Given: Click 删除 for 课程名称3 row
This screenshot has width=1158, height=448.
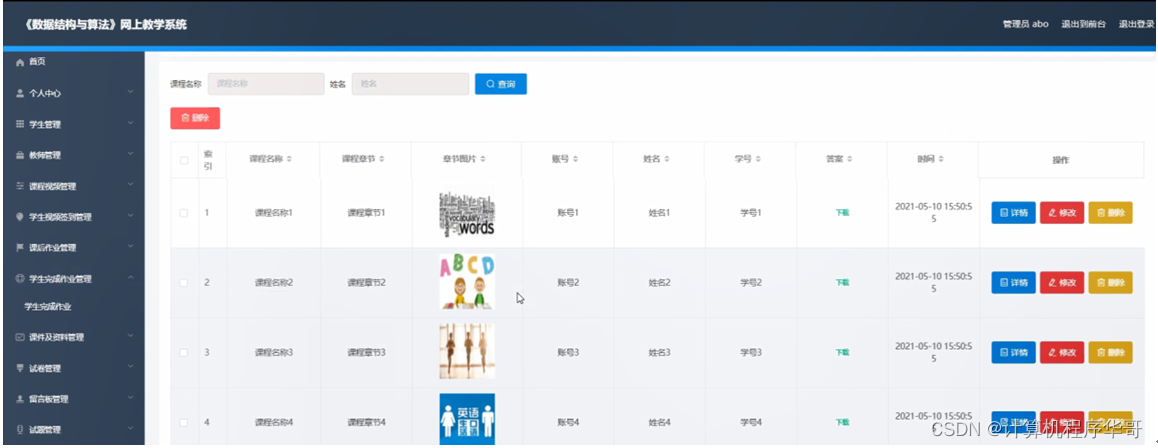Looking at the screenshot, I should [1110, 353].
